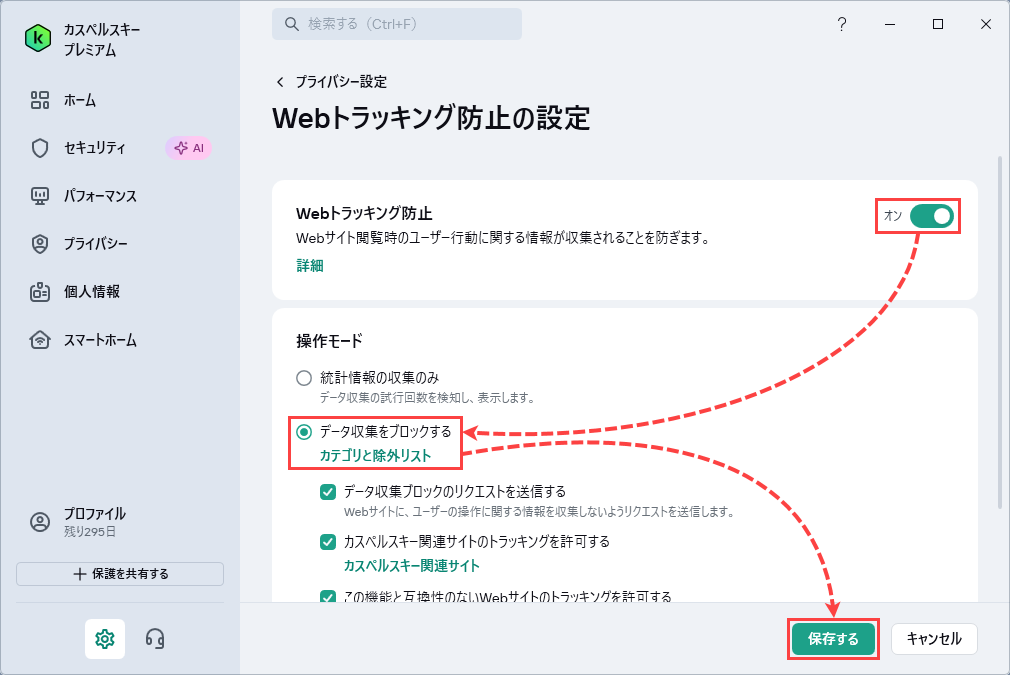Screen dimensions: 1010x675
Task: Click 保護を共有する button
Action: pos(120,574)
